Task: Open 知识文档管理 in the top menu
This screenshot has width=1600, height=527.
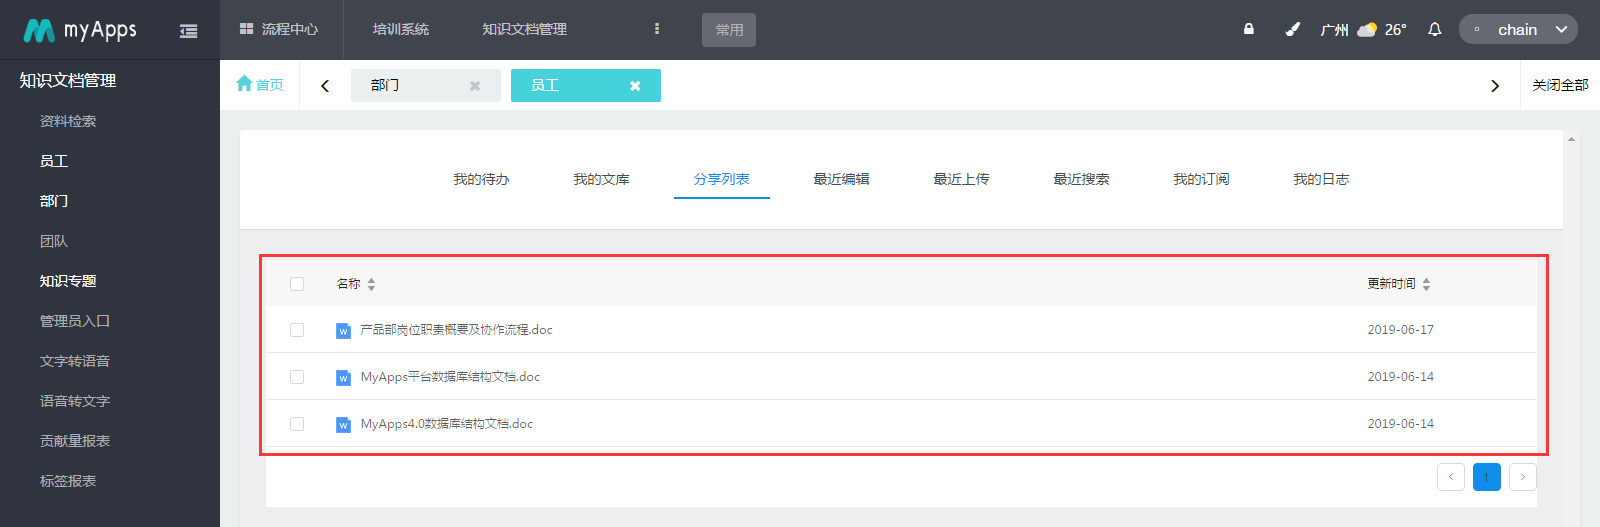Action: (525, 29)
